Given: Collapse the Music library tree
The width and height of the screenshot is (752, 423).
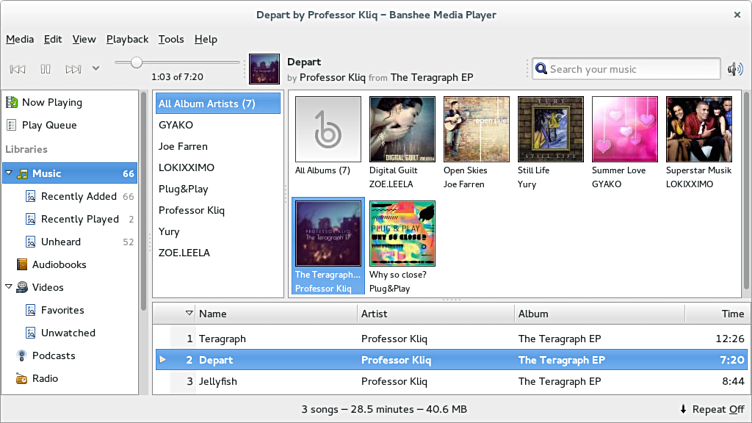Looking at the screenshot, I should [9, 174].
